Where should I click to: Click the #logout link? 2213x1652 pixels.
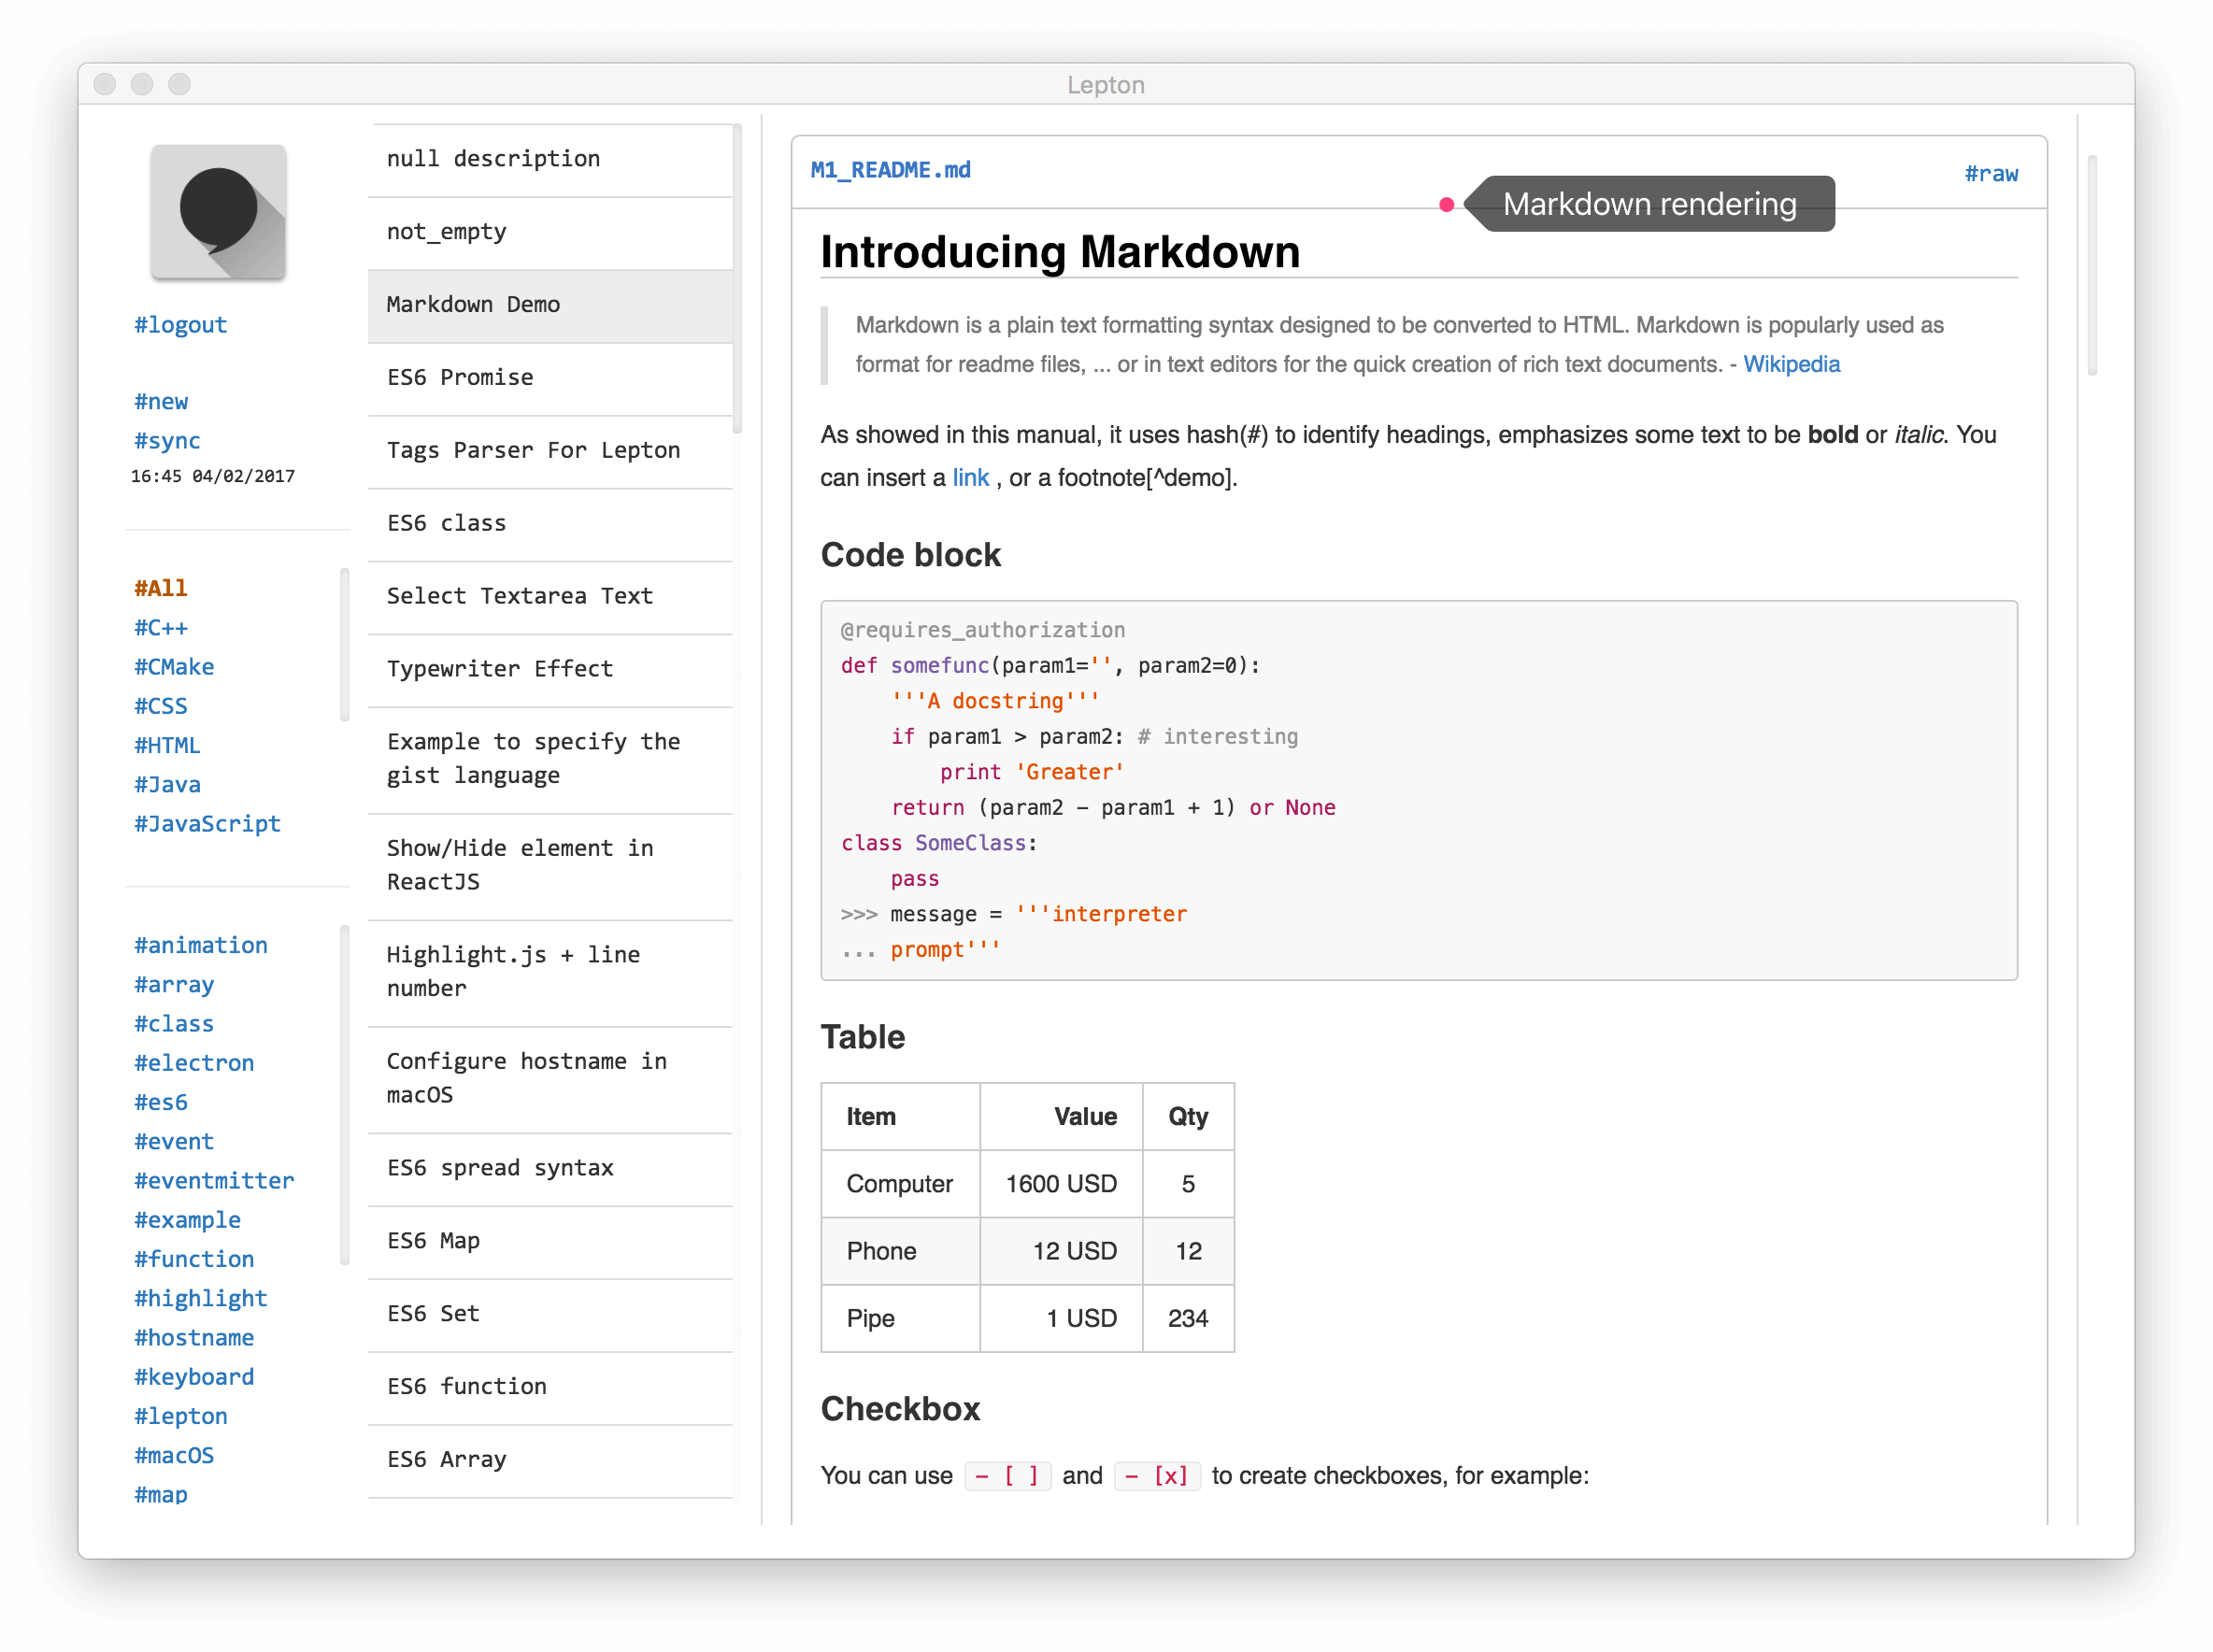click(x=180, y=325)
